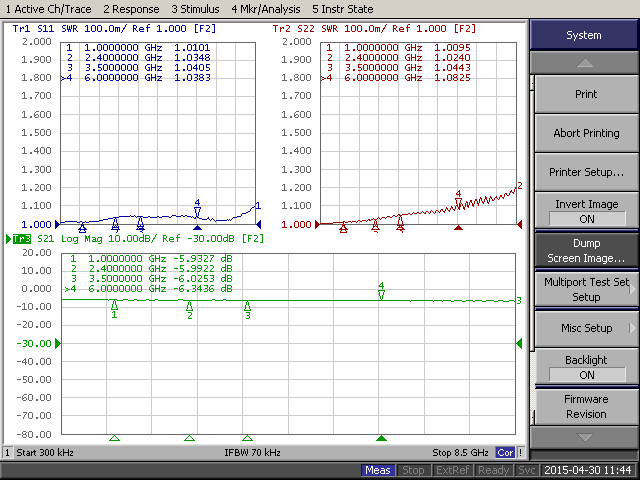Select Tr1 S11 SWR trace title
The image size is (640, 480).
[x=114, y=29]
